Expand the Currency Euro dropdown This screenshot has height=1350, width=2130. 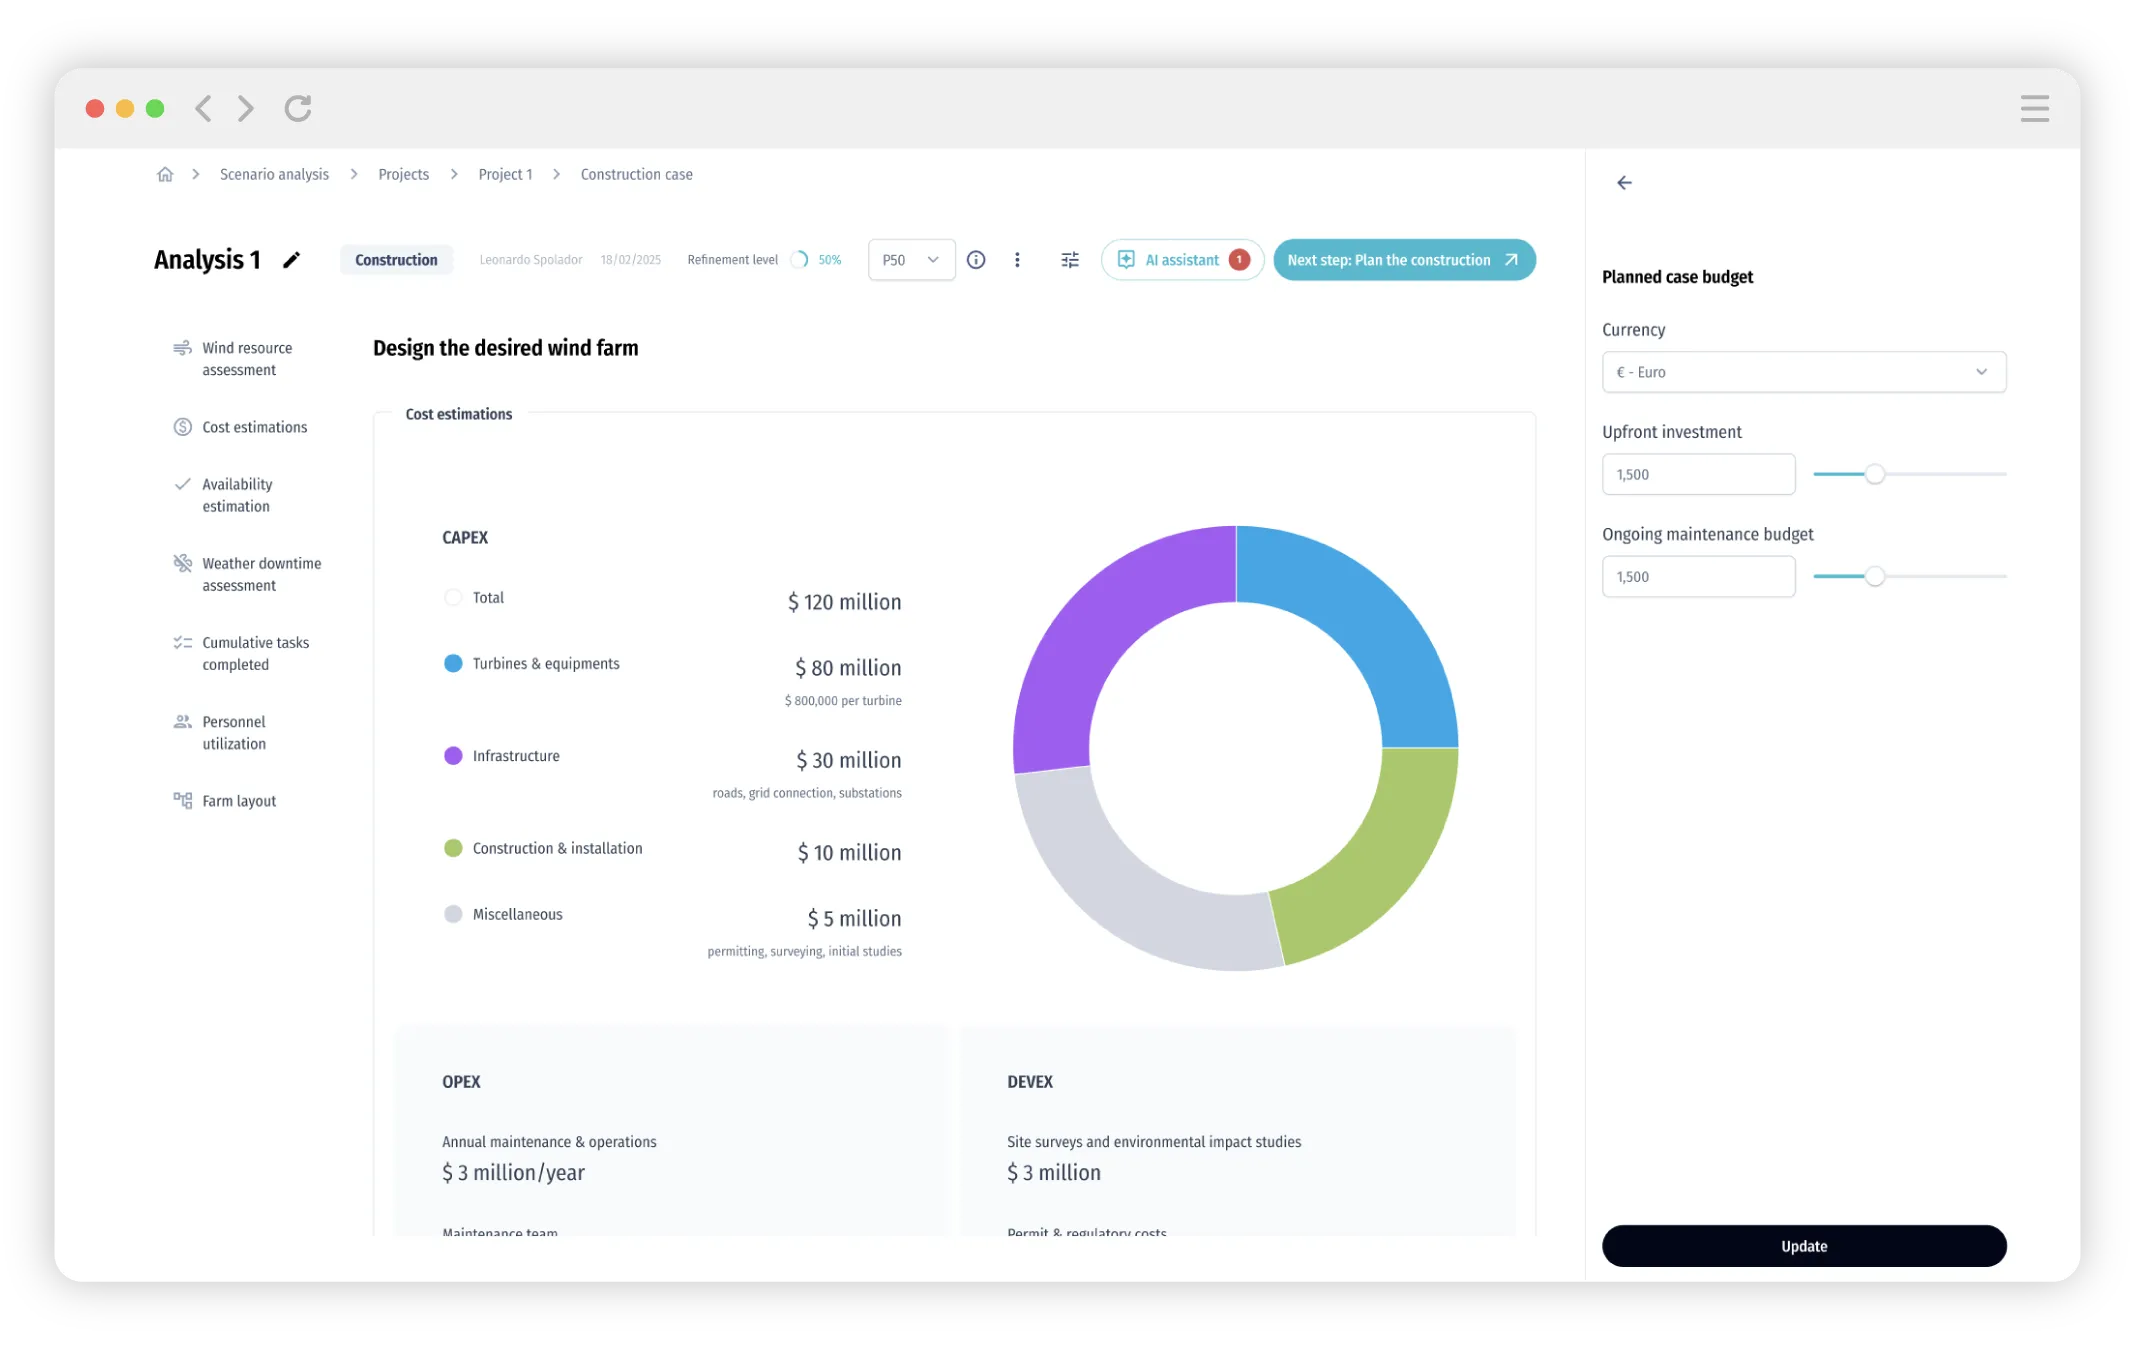tap(1803, 372)
